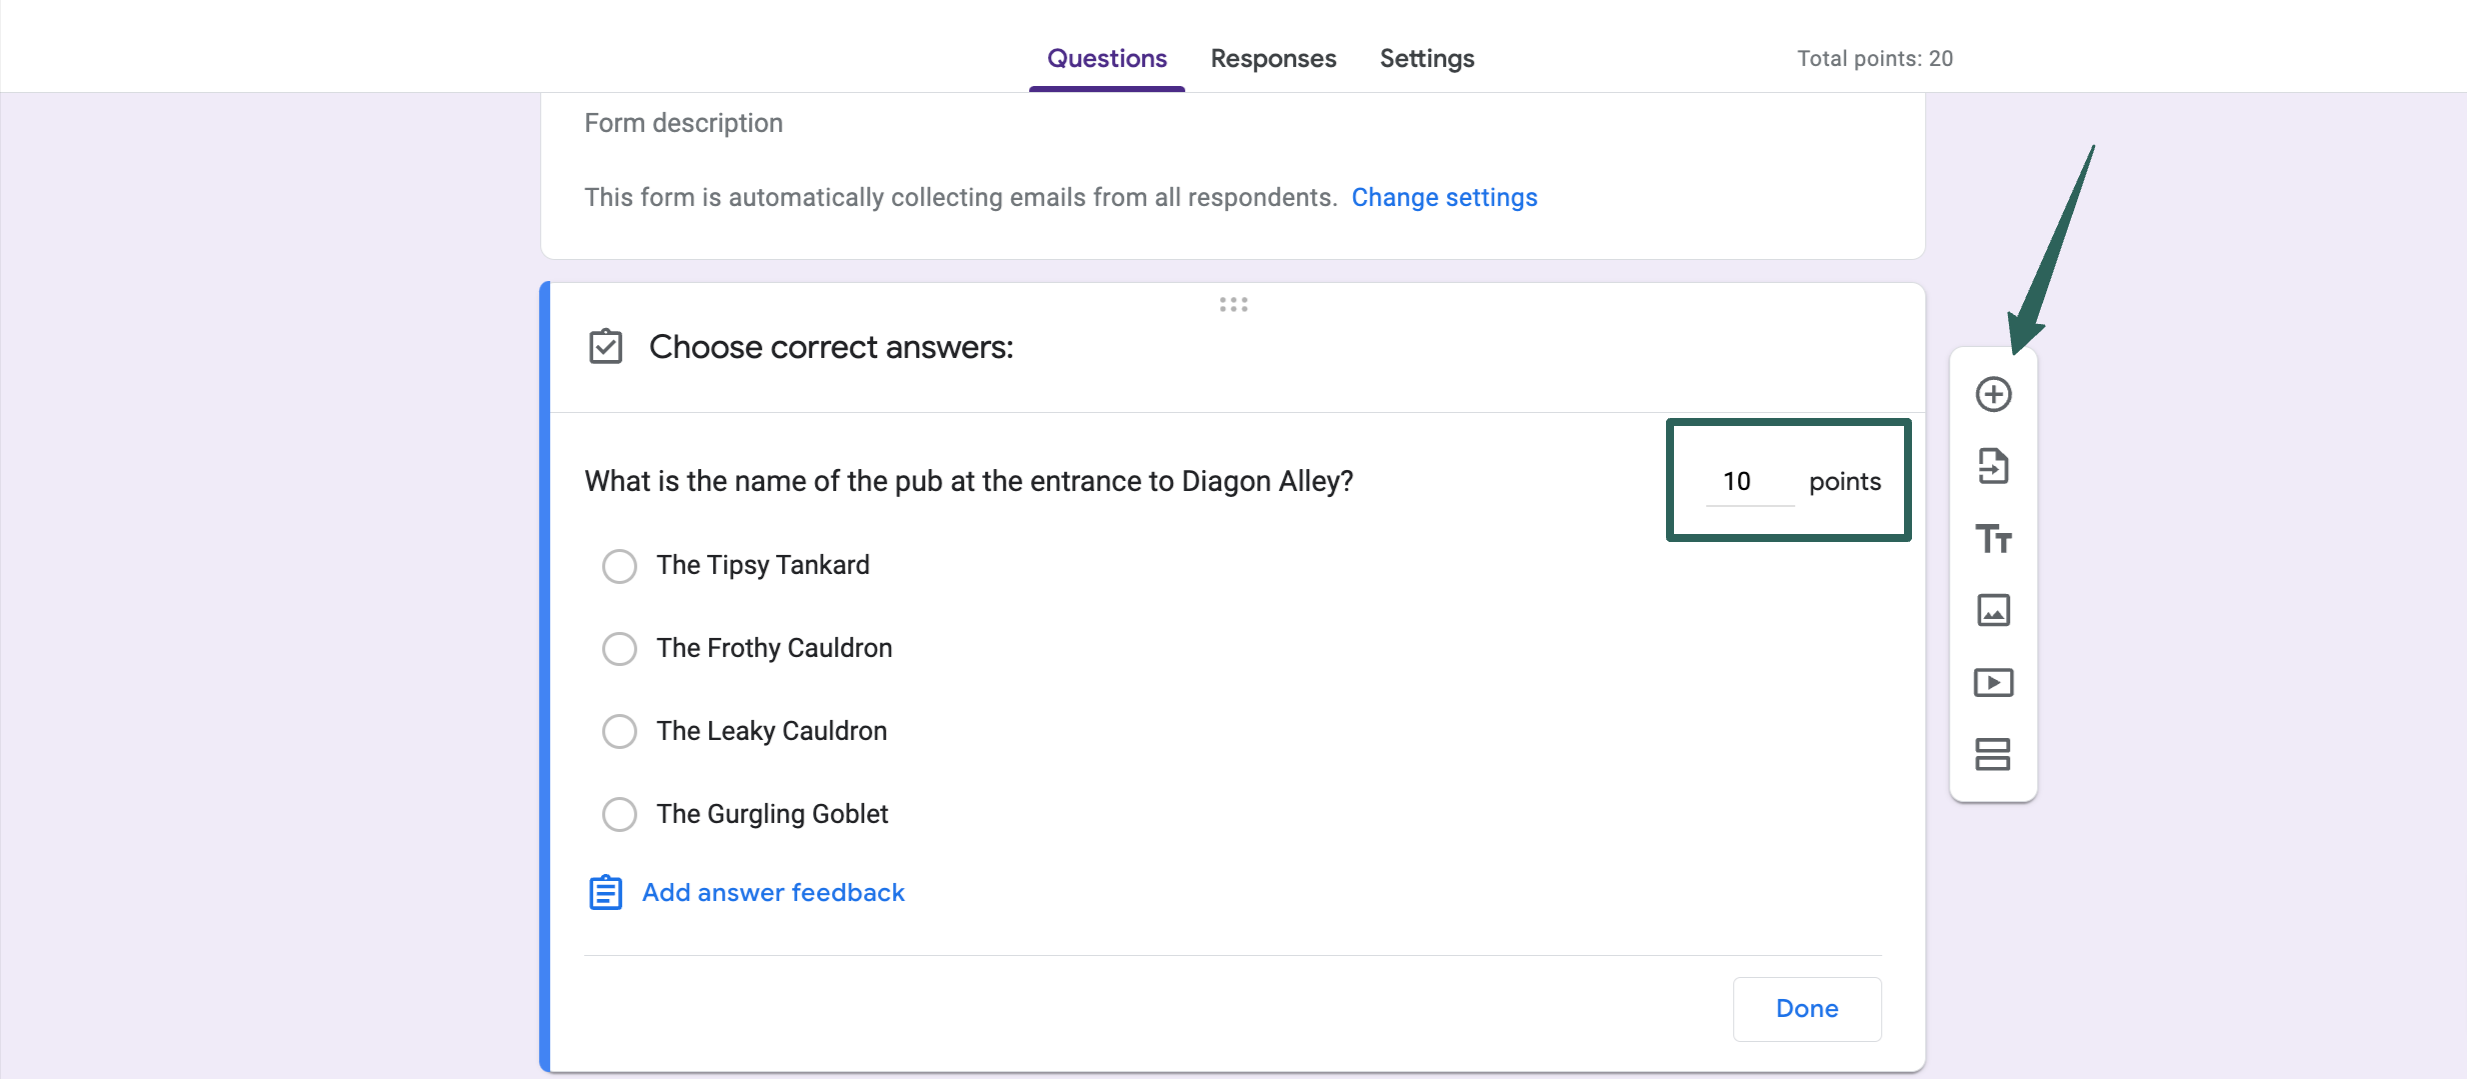
Task: Click the email collection notice text
Action: tap(960, 198)
